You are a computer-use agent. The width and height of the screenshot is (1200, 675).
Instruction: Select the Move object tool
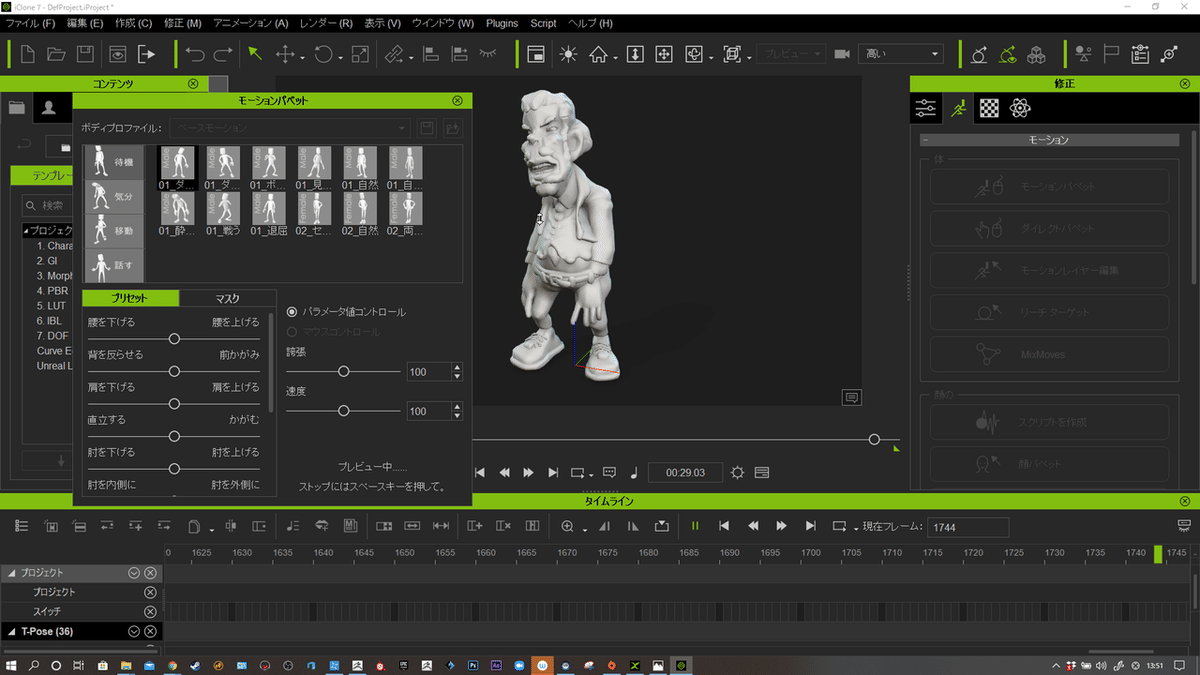[286, 54]
